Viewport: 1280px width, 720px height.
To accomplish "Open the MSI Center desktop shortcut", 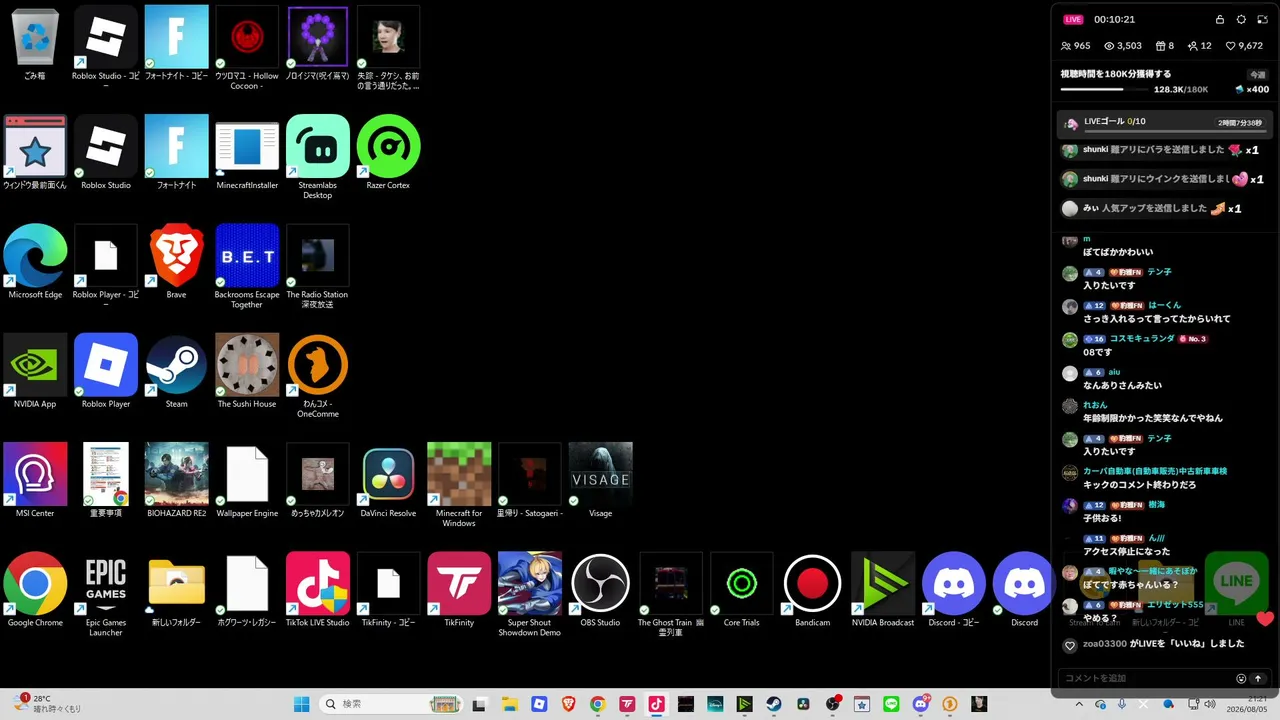I will (35, 481).
